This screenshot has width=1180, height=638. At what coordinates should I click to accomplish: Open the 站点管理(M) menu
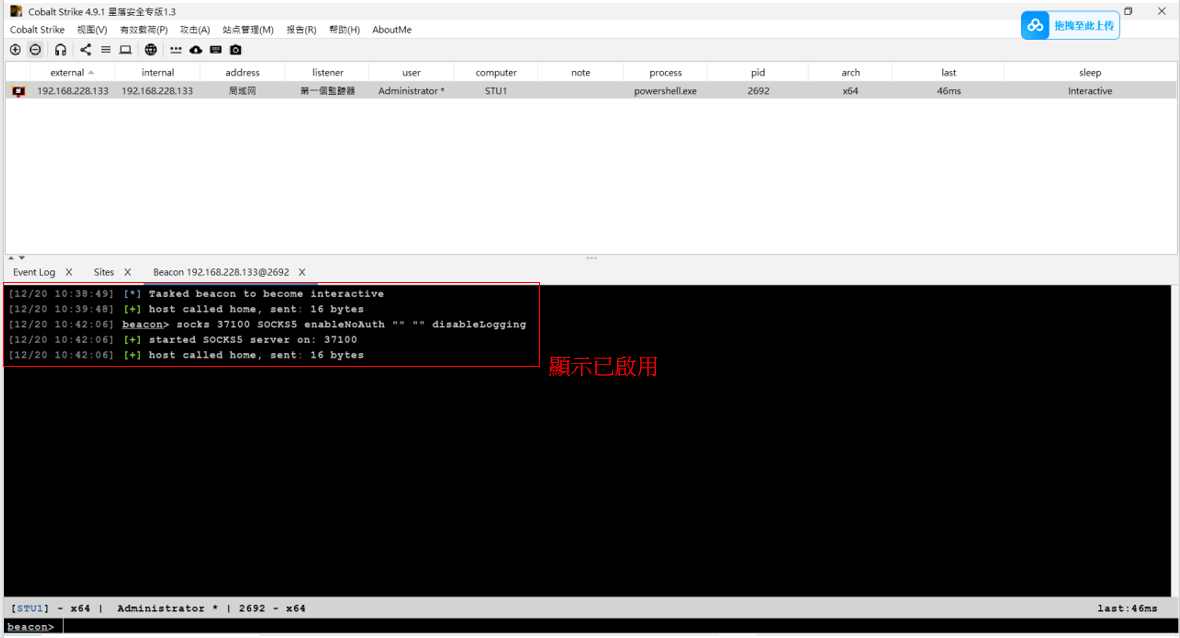[248, 30]
